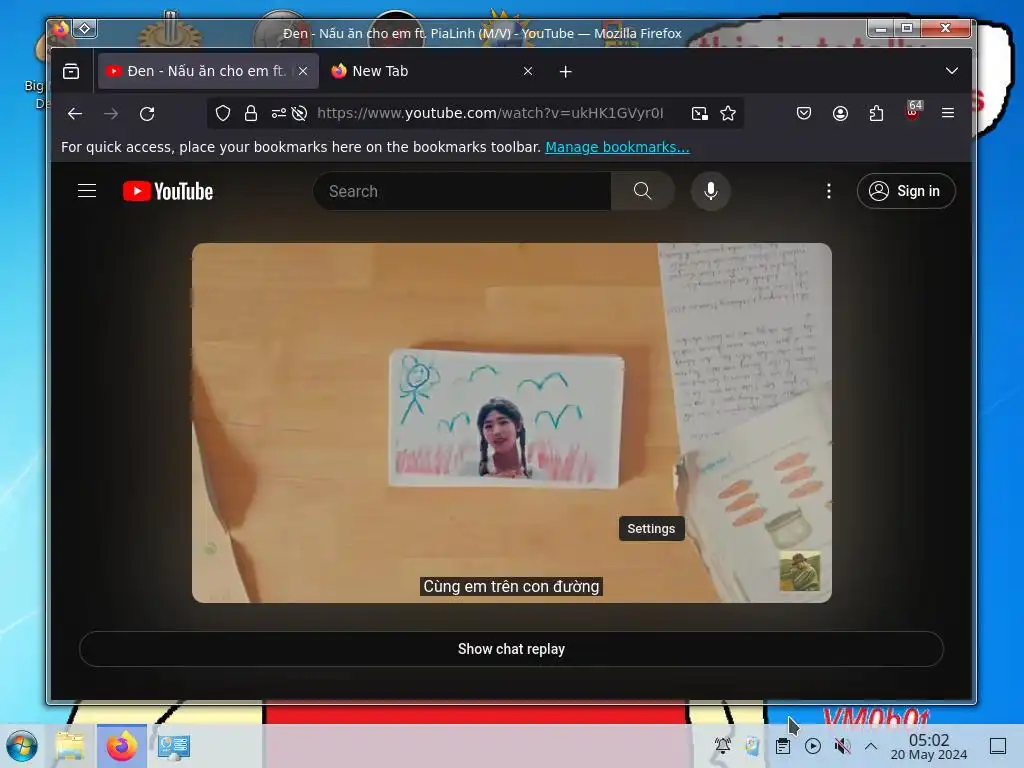Open a new tab with plus button
Viewport: 1024px width, 768px height.
[x=566, y=71]
